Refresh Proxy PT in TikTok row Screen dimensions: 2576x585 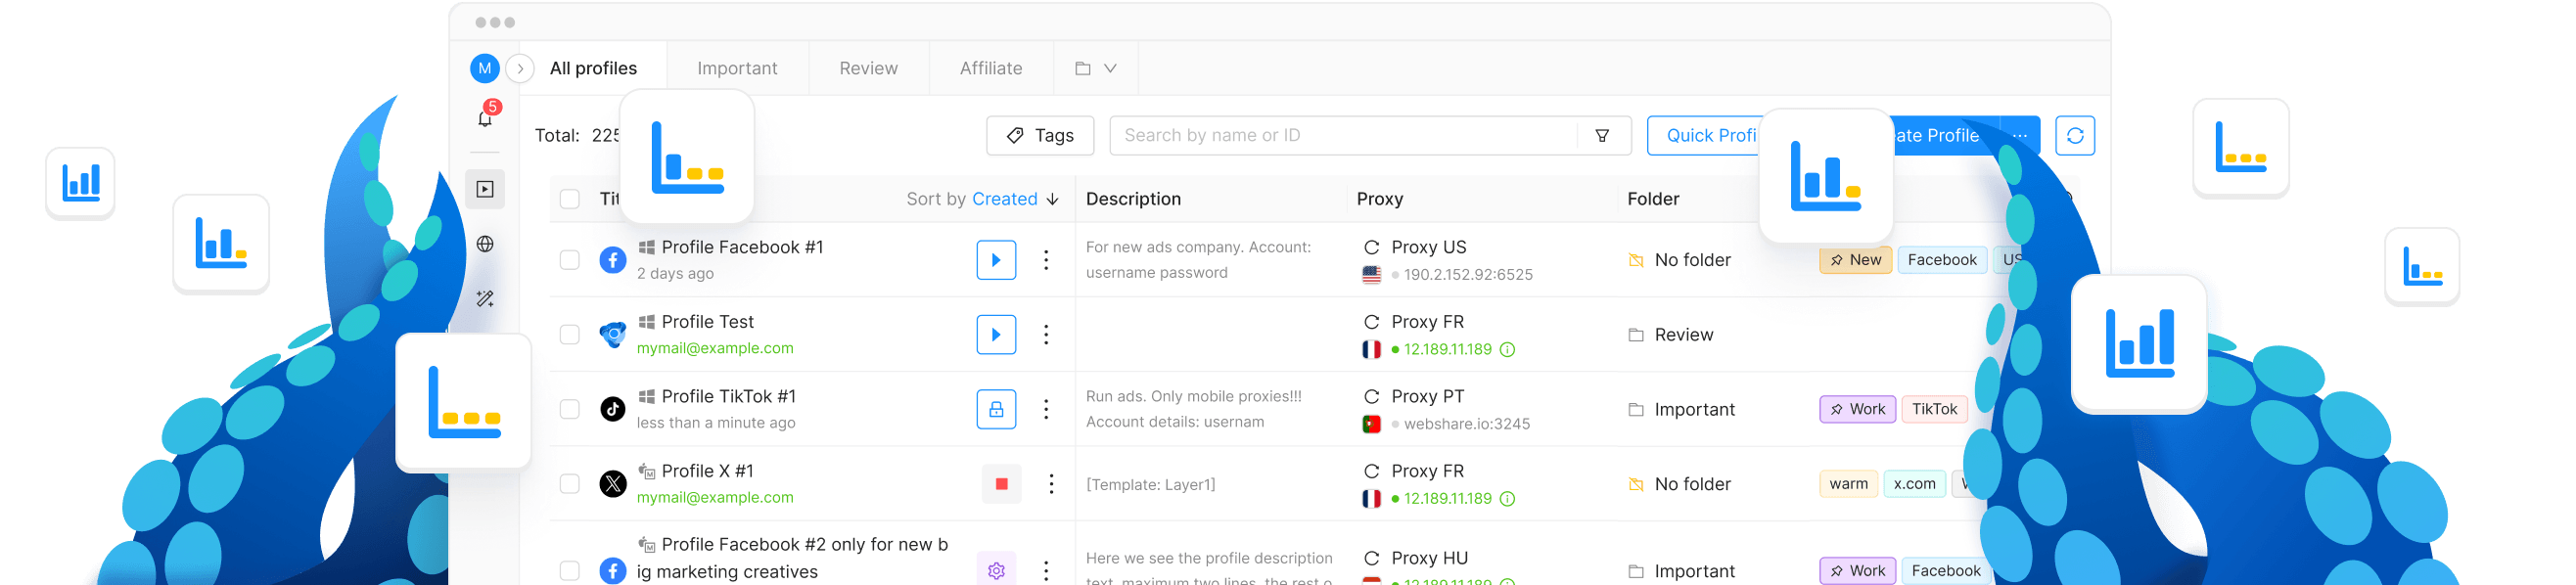(1372, 396)
